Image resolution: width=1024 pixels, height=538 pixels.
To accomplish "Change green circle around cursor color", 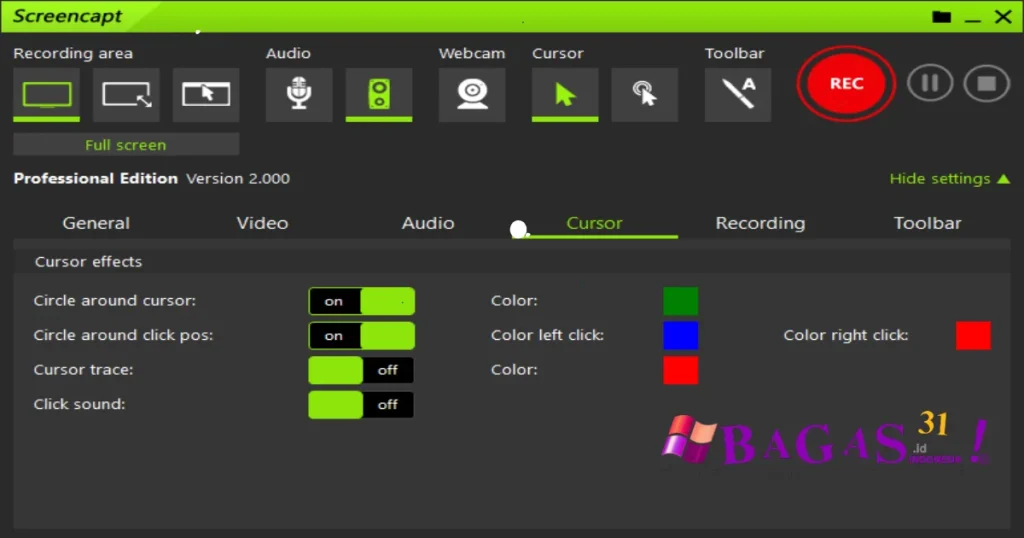I will tap(680, 301).
